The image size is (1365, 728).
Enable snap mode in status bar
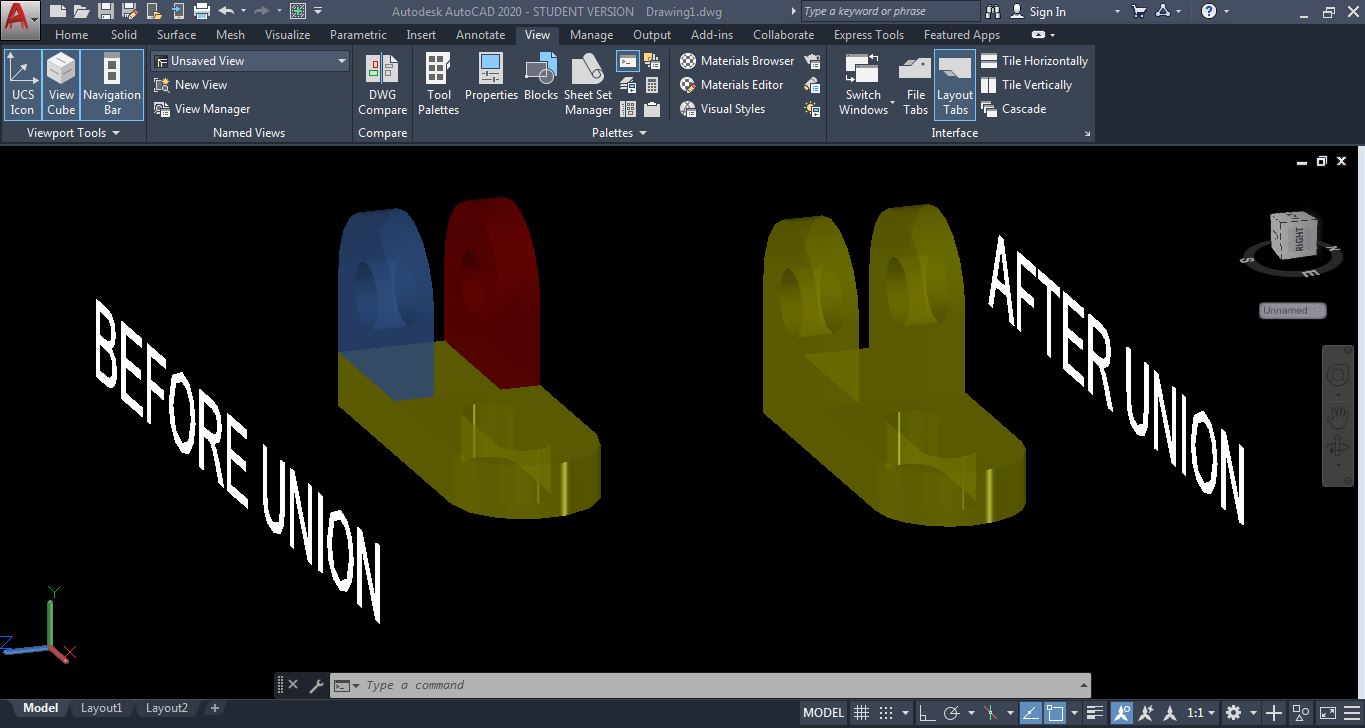pyautogui.click(x=884, y=712)
